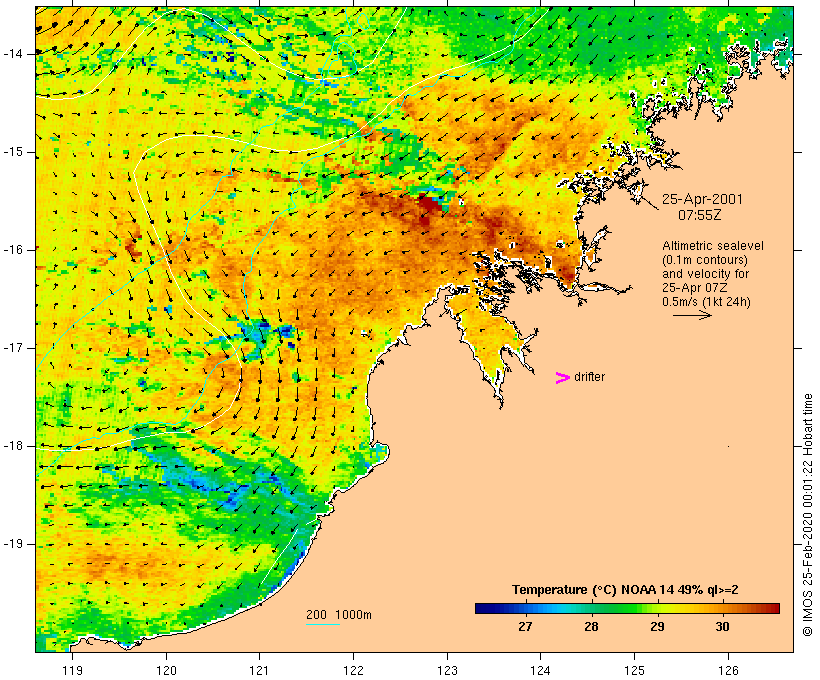Click the longitude axis label '123'
Screen dimensions: 820x680
[447, 670]
